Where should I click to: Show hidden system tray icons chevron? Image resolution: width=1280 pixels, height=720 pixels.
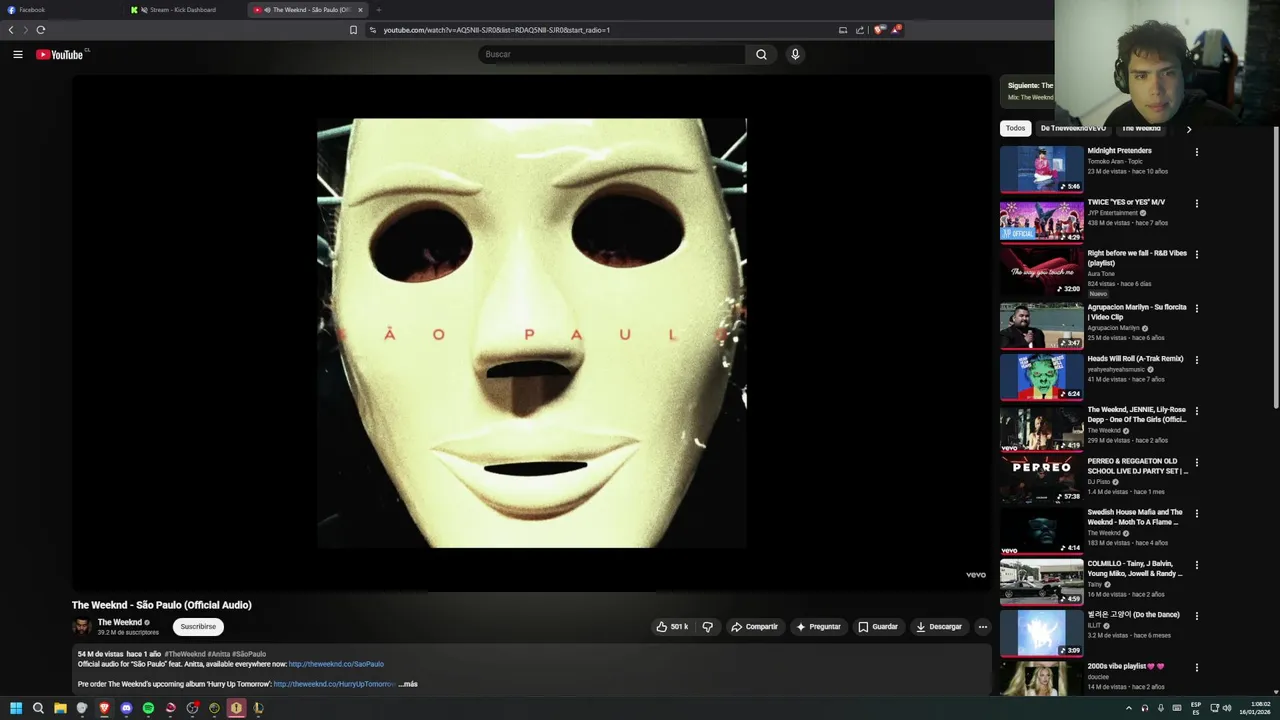[x=1129, y=708]
